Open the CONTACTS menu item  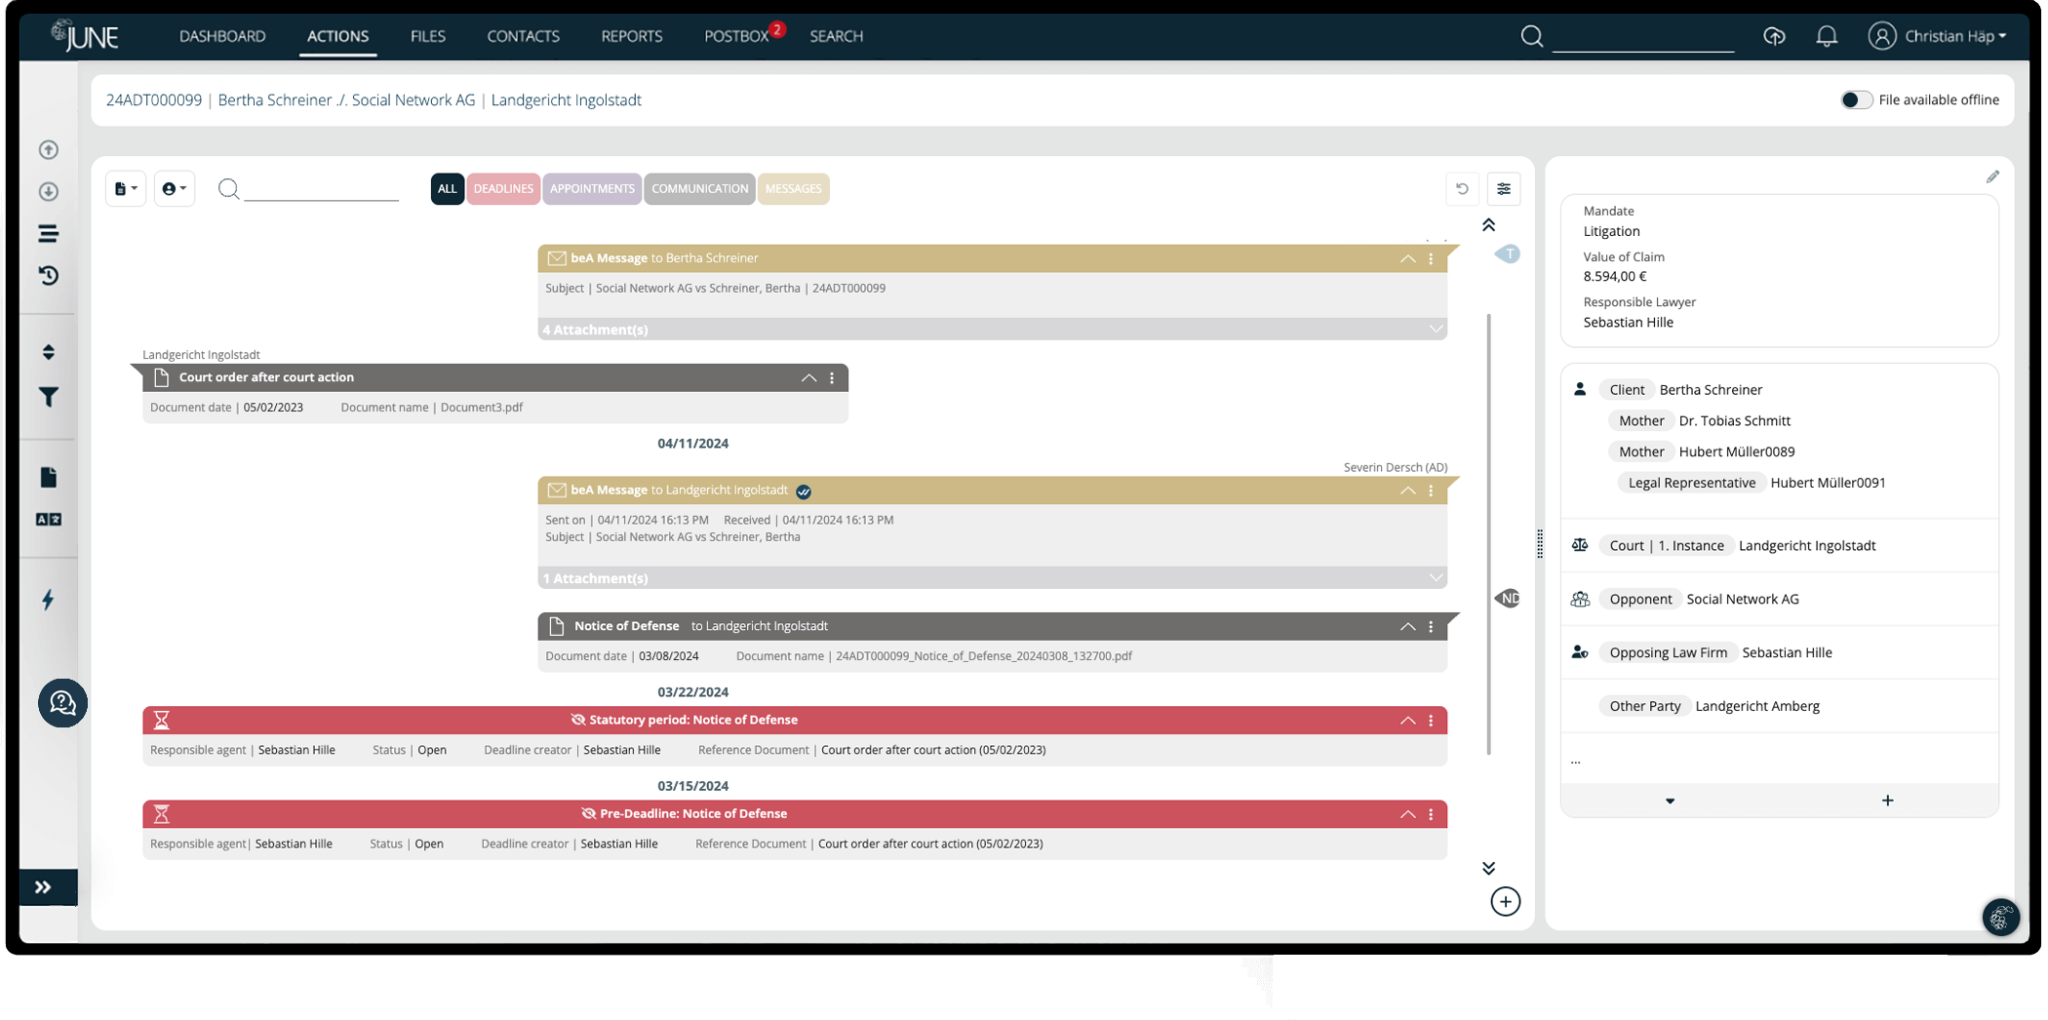click(523, 36)
